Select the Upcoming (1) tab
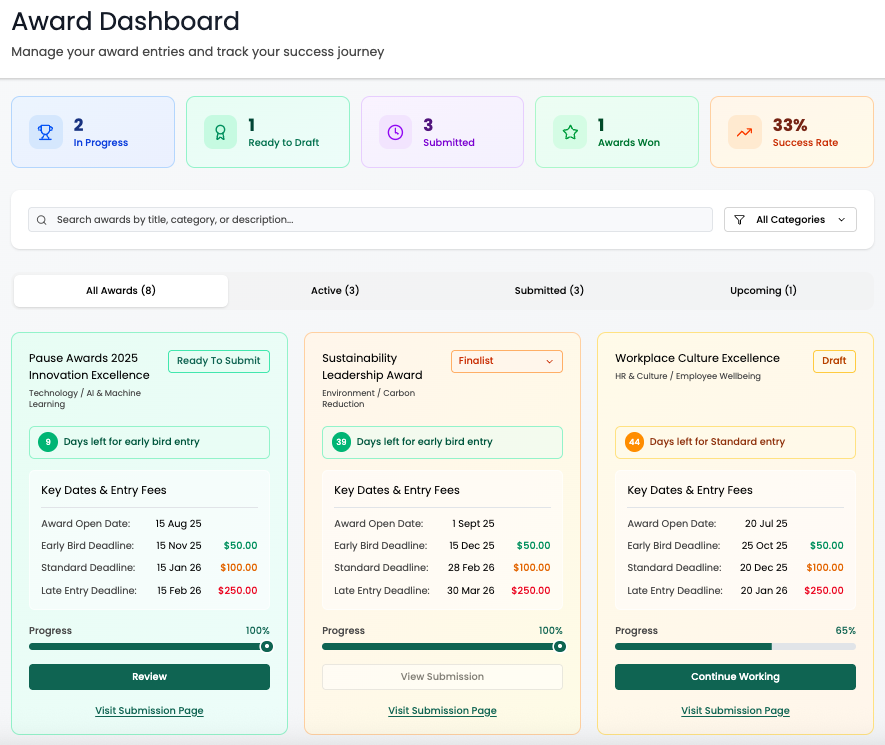885x745 pixels. click(763, 291)
